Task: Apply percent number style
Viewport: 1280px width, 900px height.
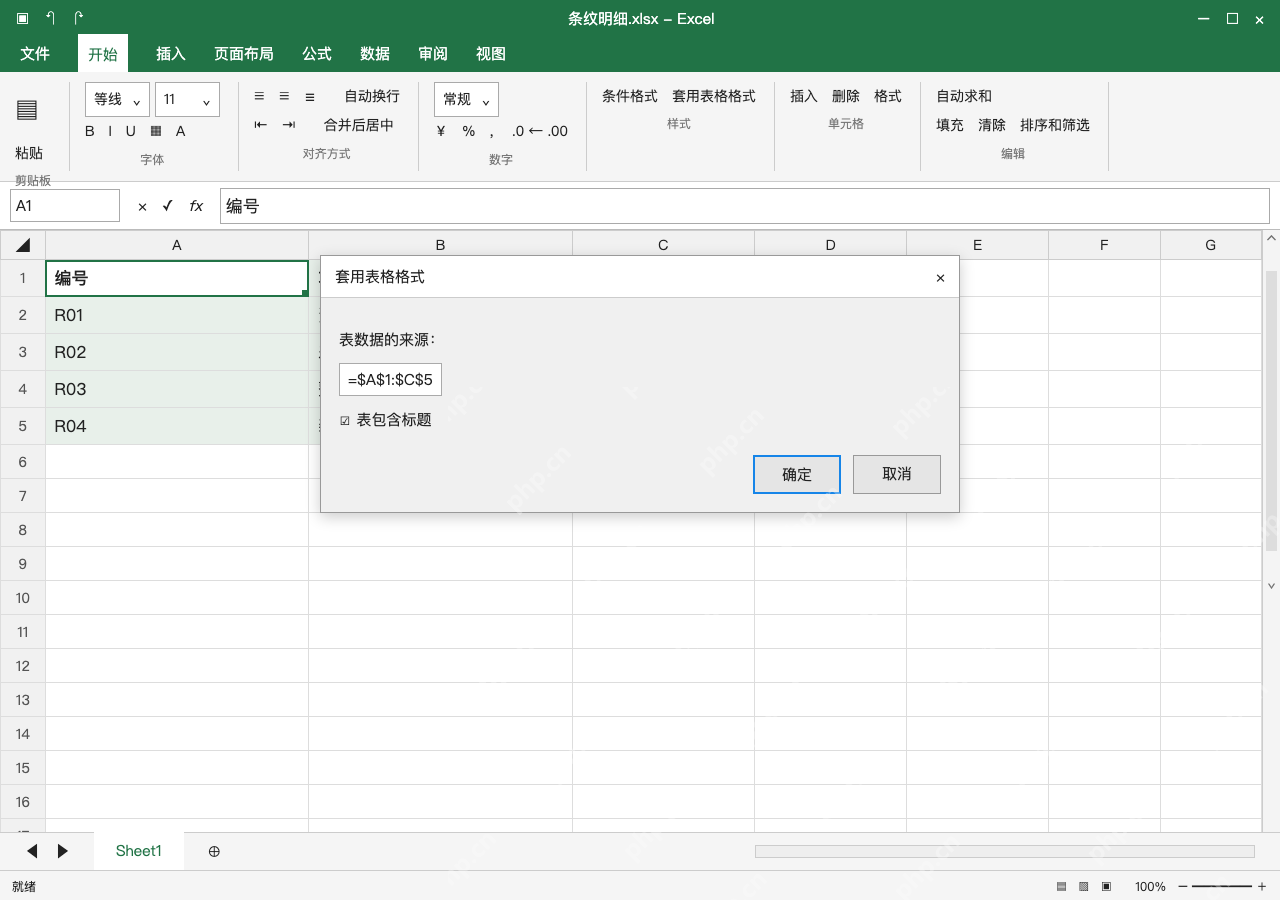Action: [x=468, y=131]
